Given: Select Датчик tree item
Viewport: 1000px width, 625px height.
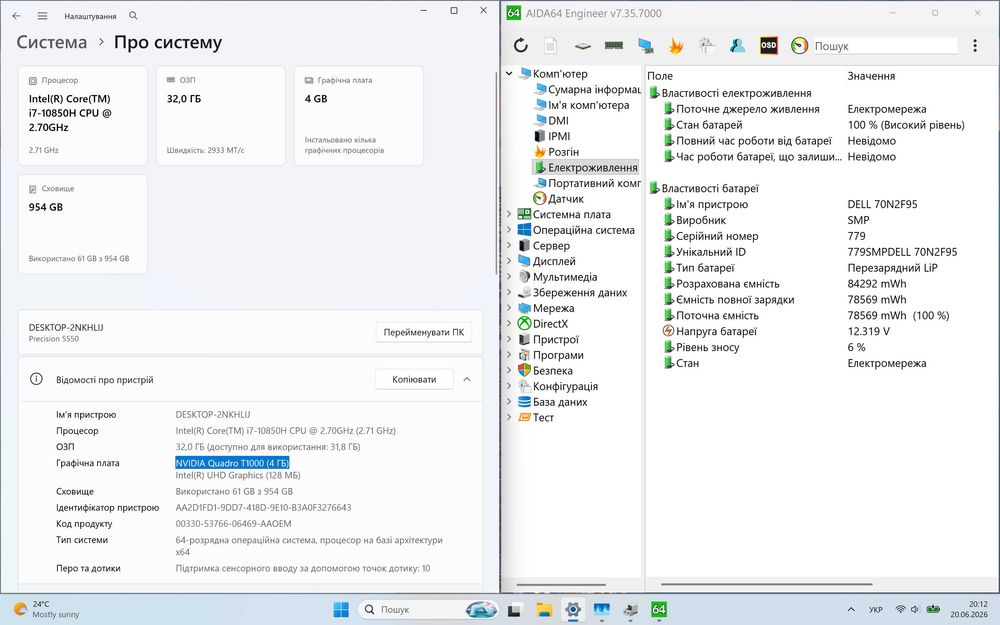Looking at the screenshot, I should coord(559,198).
